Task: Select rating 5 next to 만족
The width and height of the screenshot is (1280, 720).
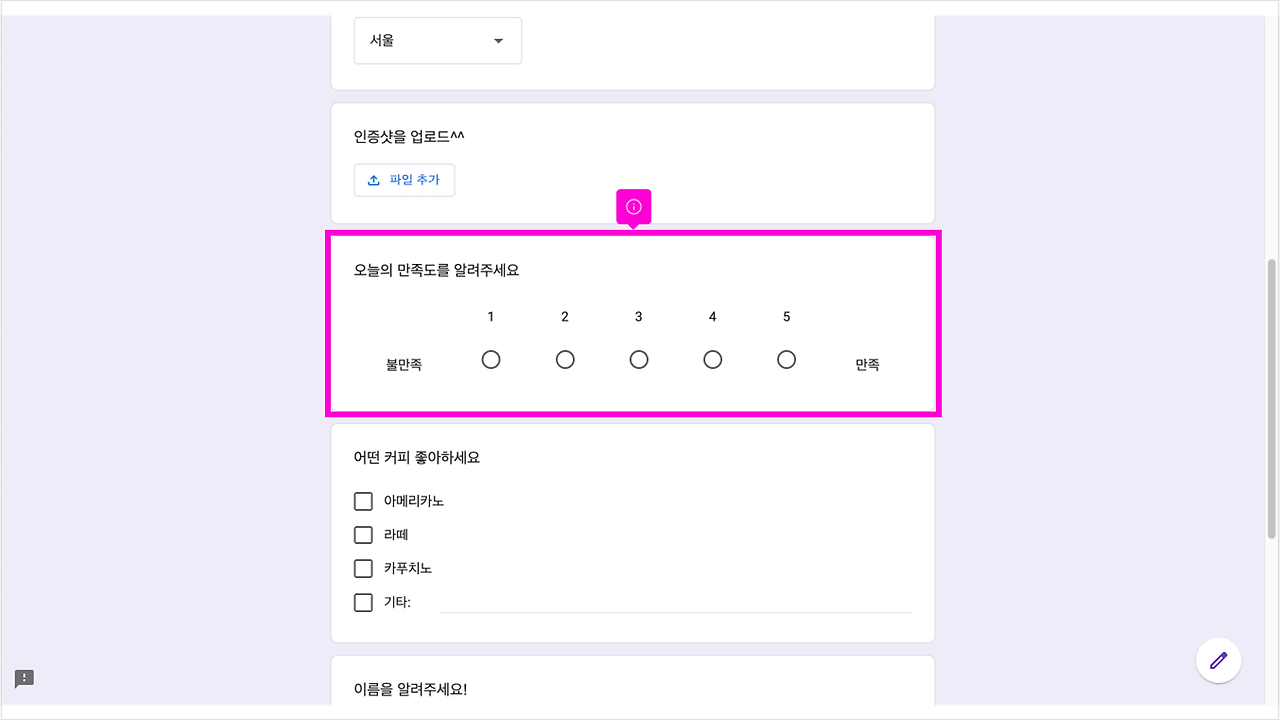Action: [786, 359]
